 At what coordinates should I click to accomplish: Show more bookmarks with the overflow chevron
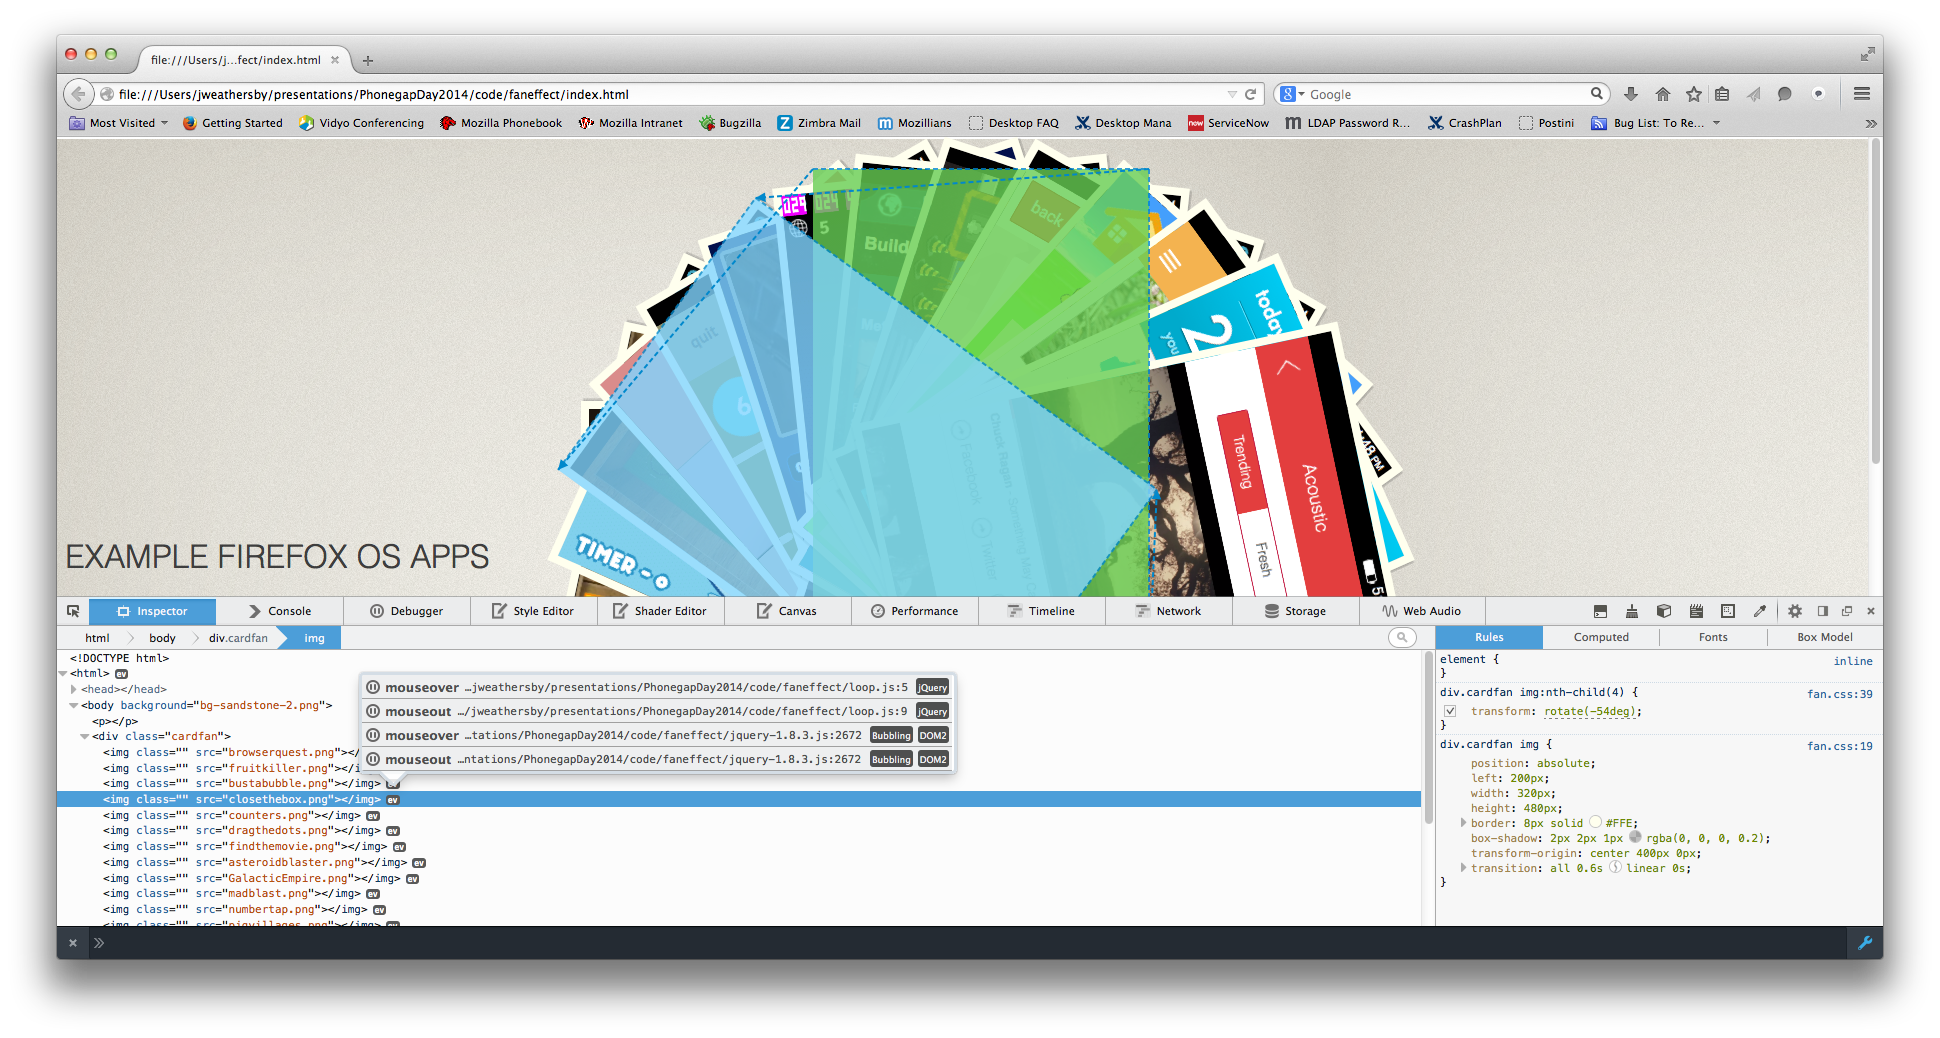click(x=1871, y=123)
